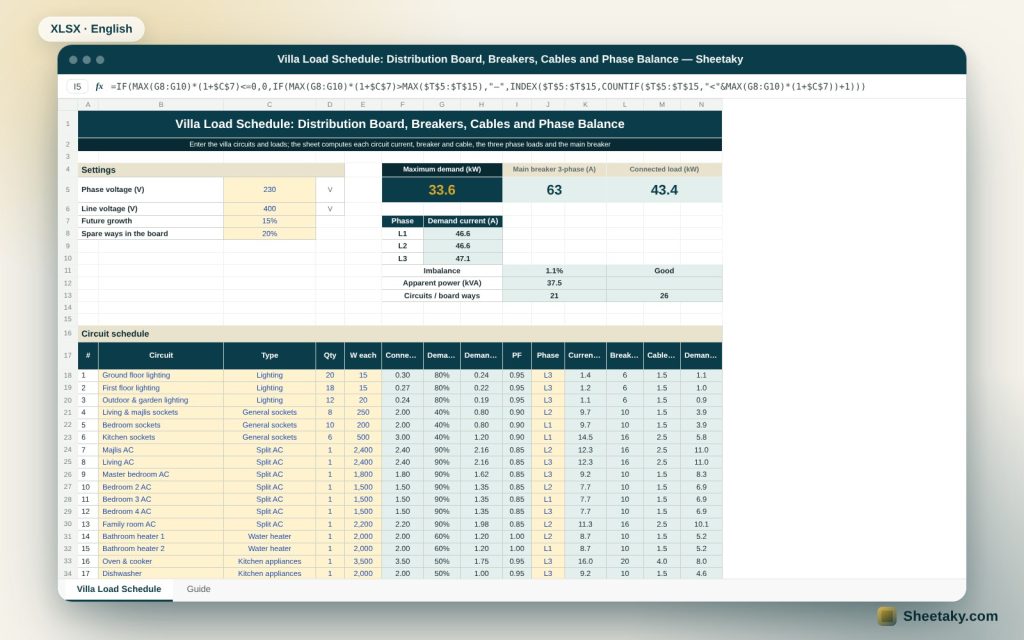This screenshot has height=640, width=1024.
Task: Select the Line voltage value 400 cell
Action: pos(269,209)
